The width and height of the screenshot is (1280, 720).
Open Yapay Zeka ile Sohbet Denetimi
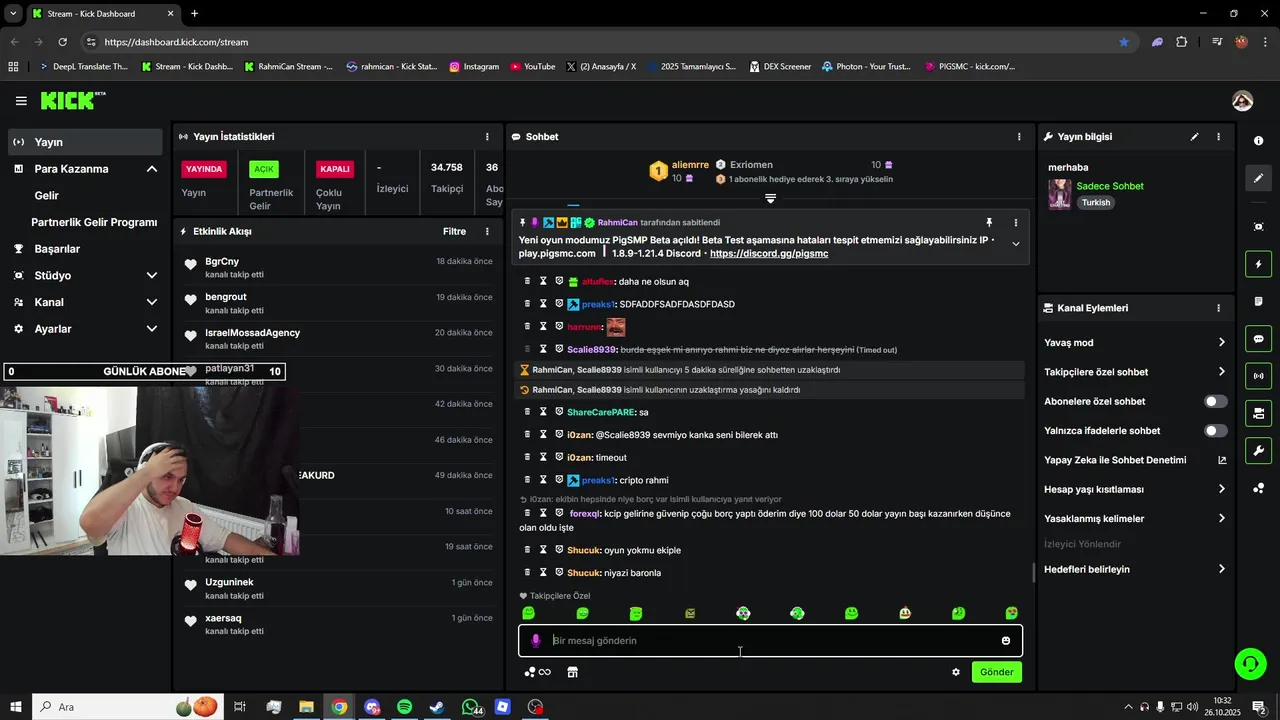pos(1134,460)
